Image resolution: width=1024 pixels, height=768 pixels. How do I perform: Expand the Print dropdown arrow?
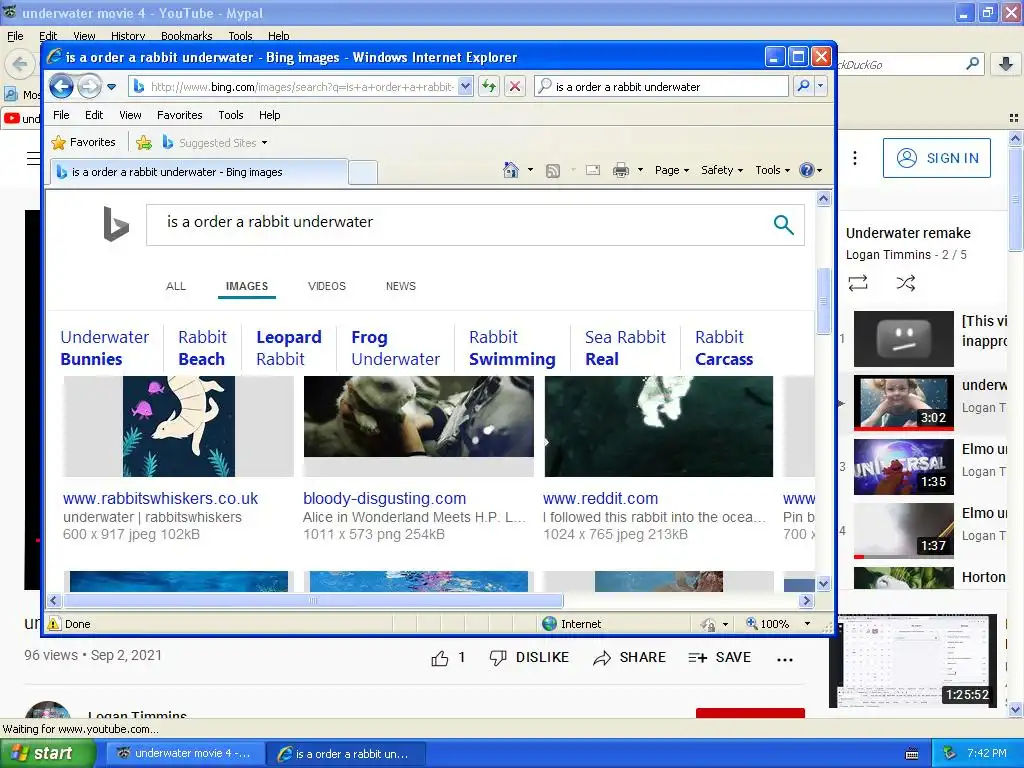pos(640,170)
